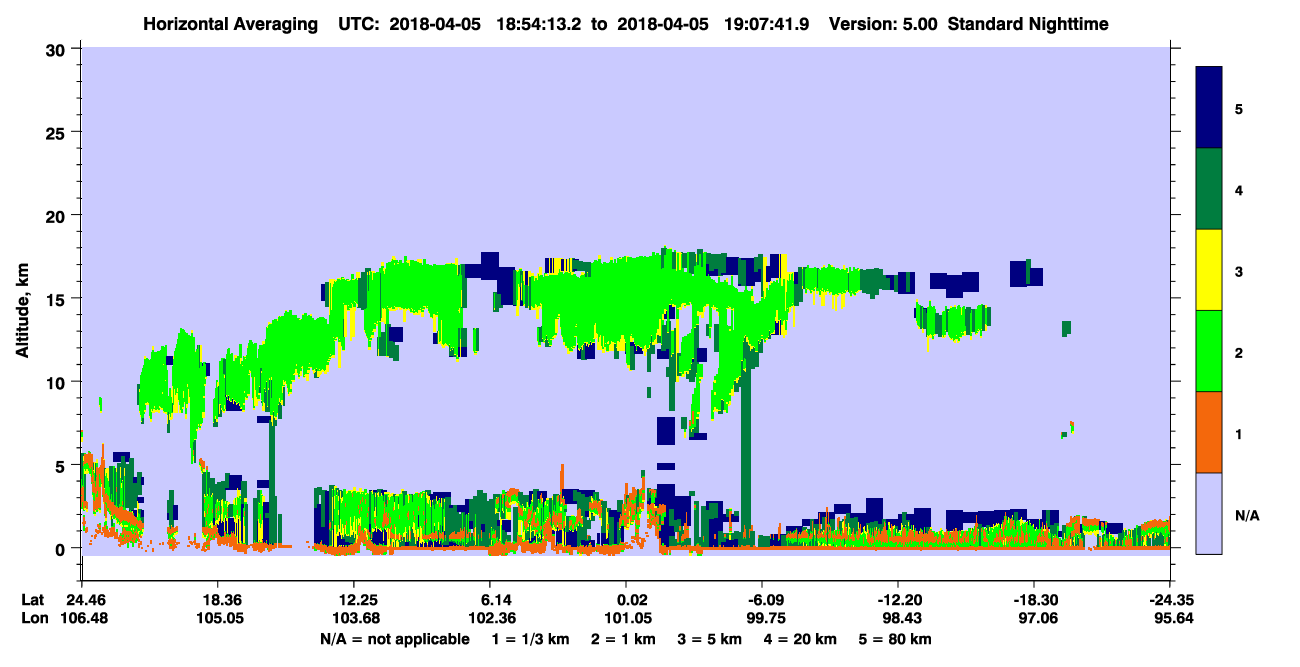This screenshot has height=667, width=1300.
Task: Click the legend text '5 = 80 km'
Action: point(897,639)
